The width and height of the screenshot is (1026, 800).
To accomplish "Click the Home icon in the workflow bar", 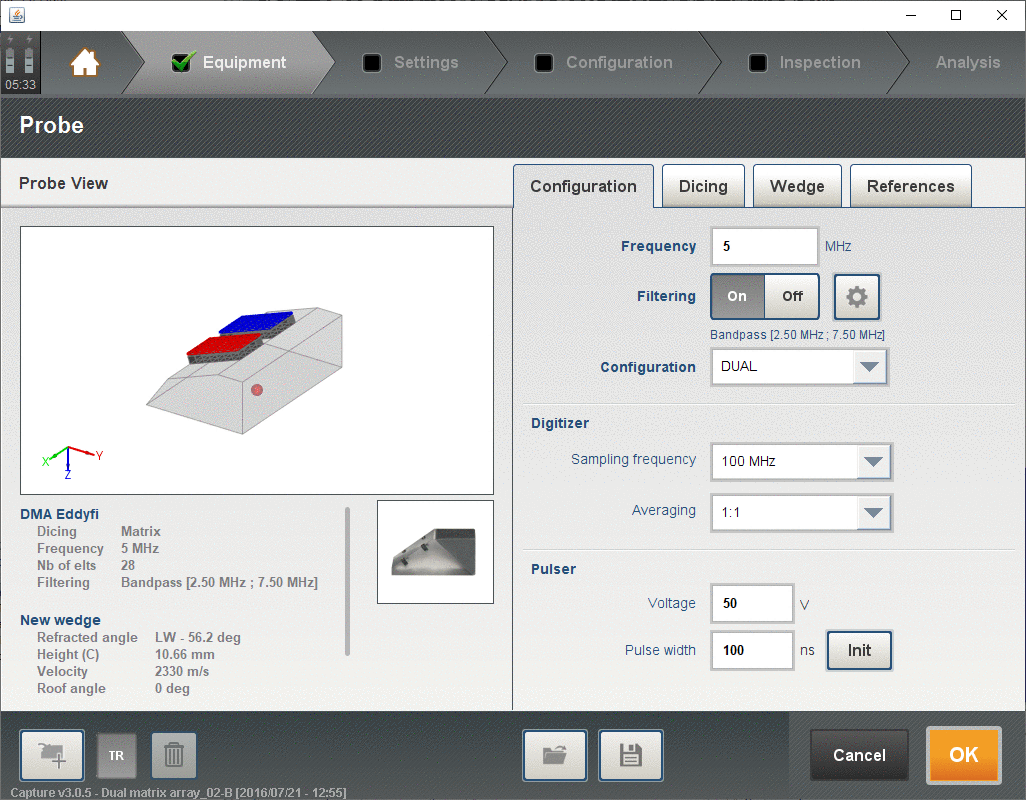I will [85, 62].
